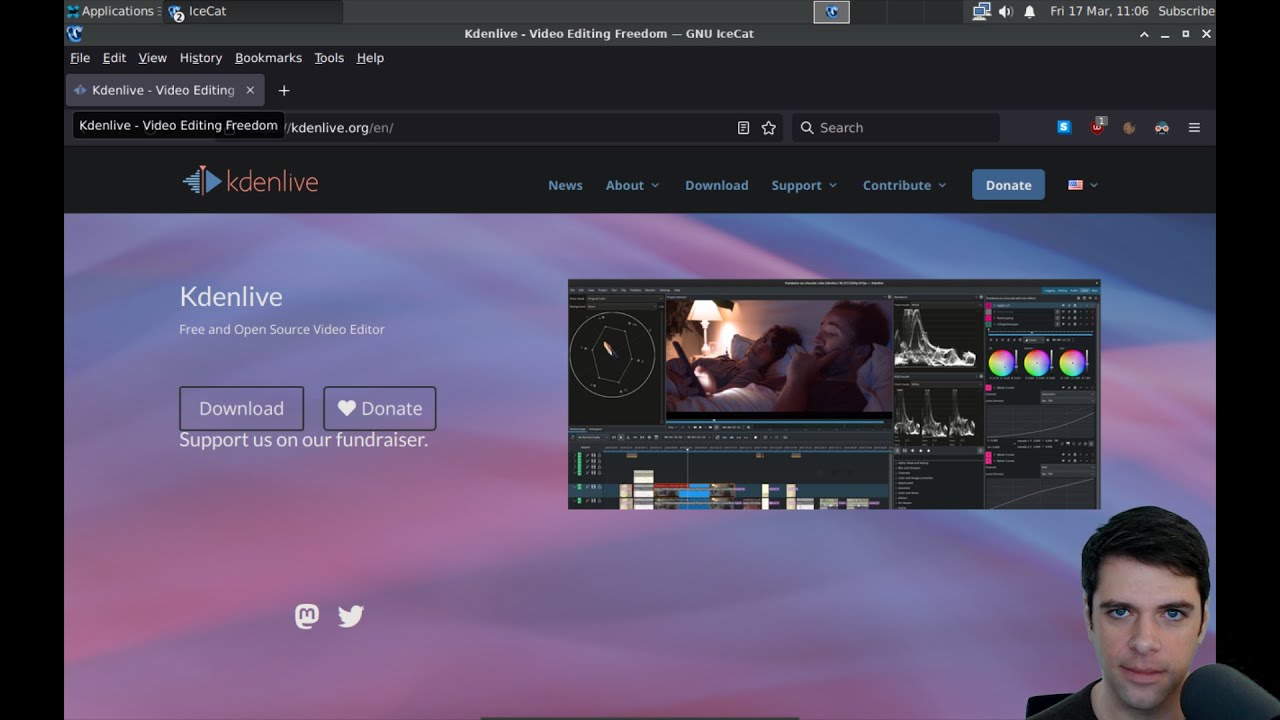Open the Applications menu in the panel
1280x720 pixels.
108,11
